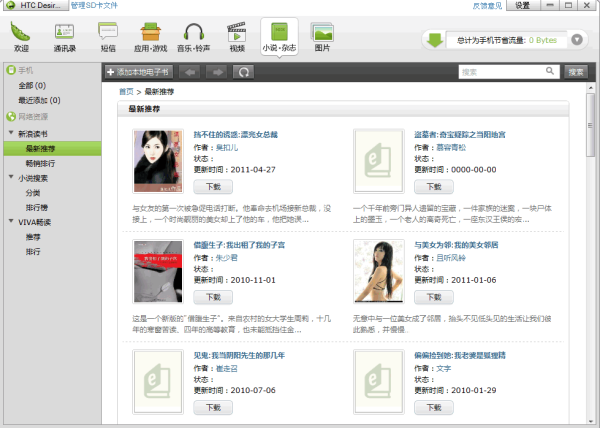Image resolution: width=600 pixels, height=428 pixels.
Task: Select 全部 (0) in the sidebar
Action: click(x=32, y=85)
